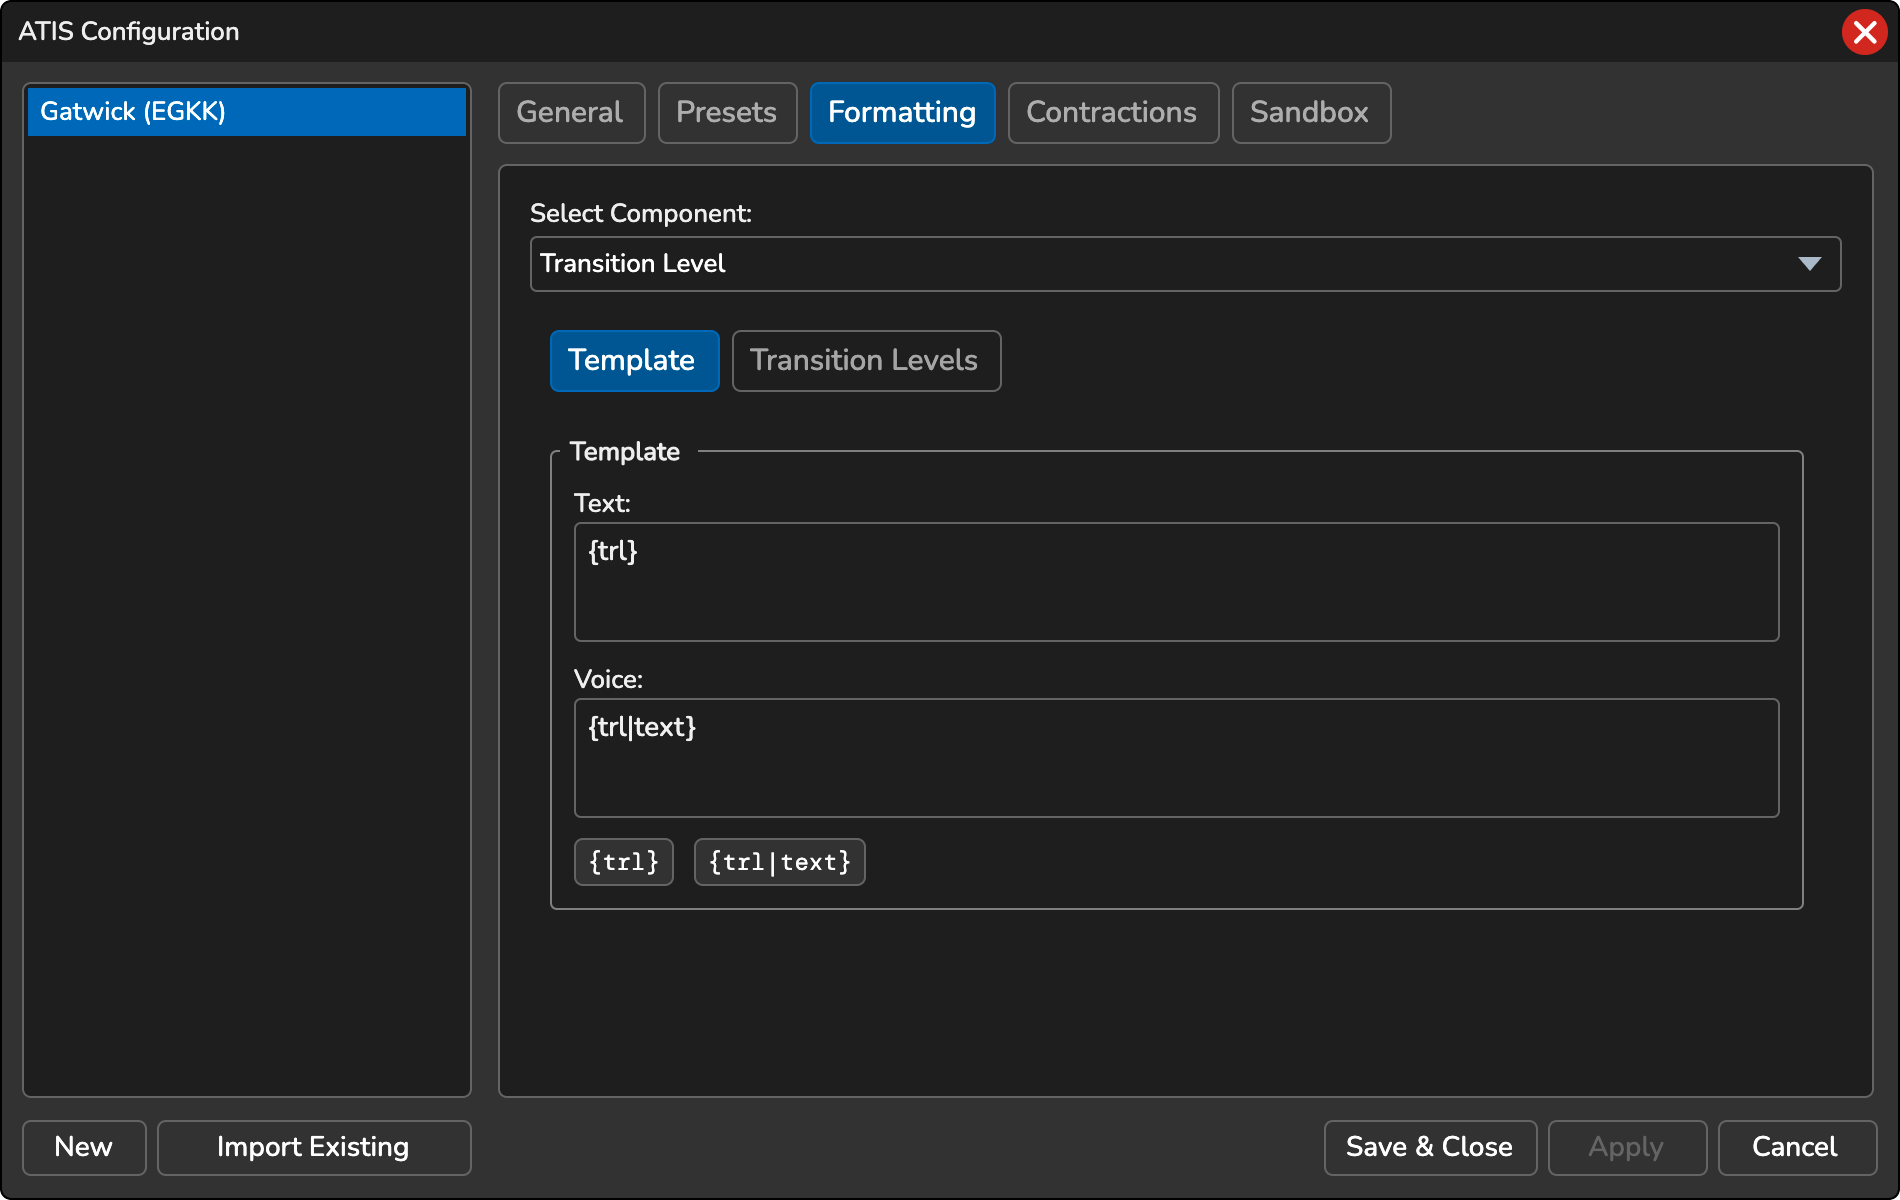1900x1200 pixels.
Task: Open the Presets tab
Action: [727, 113]
